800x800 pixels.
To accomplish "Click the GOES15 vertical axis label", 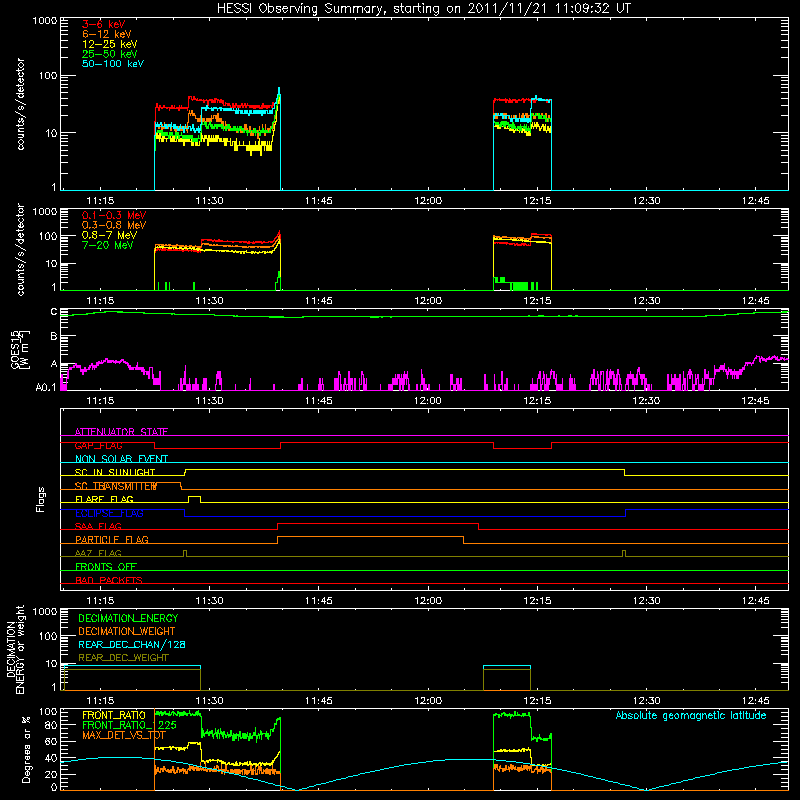I will (x=20, y=349).
